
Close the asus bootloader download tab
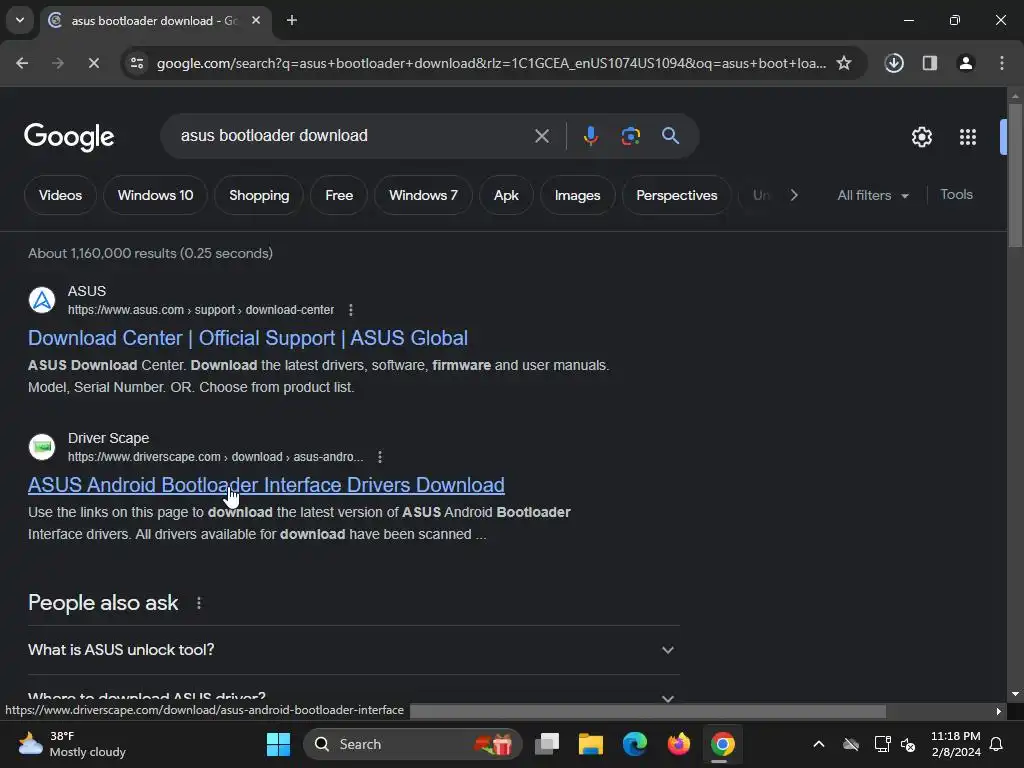tap(256, 20)
